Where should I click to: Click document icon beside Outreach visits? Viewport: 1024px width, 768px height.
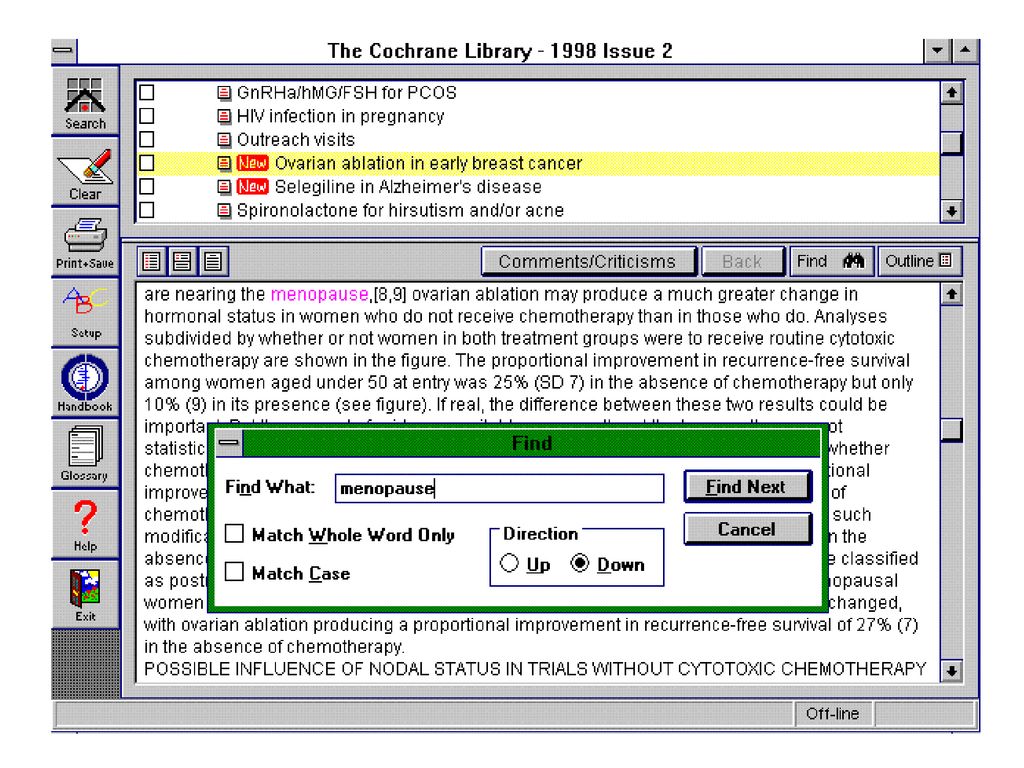(x=224, y=140)
